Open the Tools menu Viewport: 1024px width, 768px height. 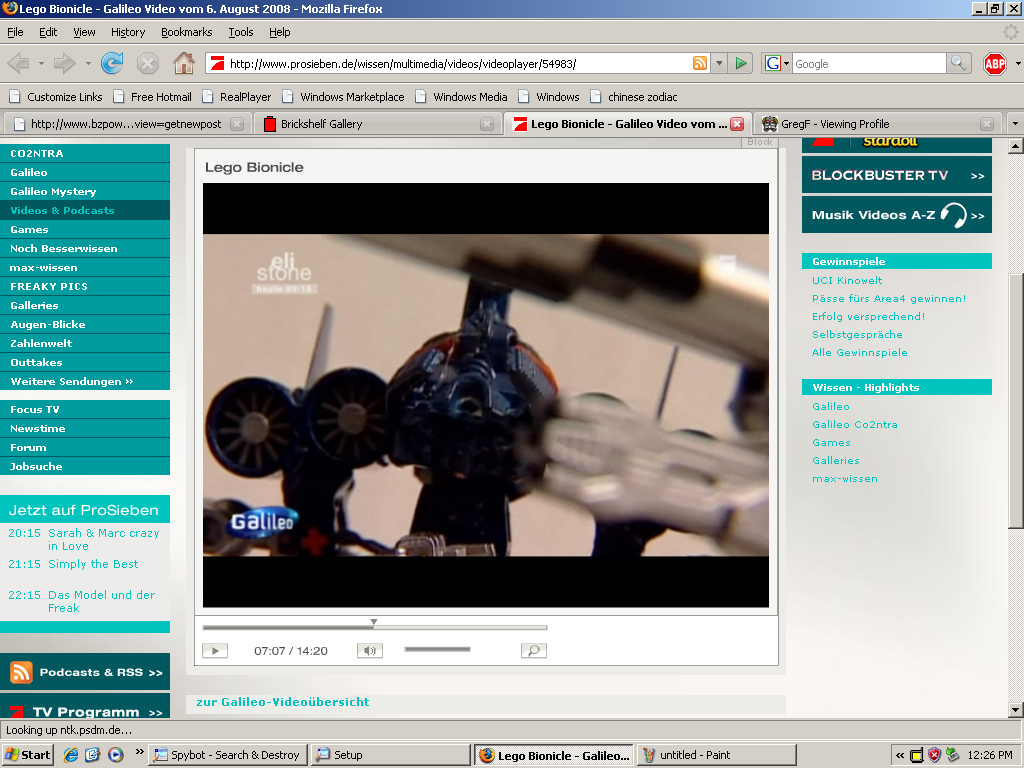[x=240, y=32]
